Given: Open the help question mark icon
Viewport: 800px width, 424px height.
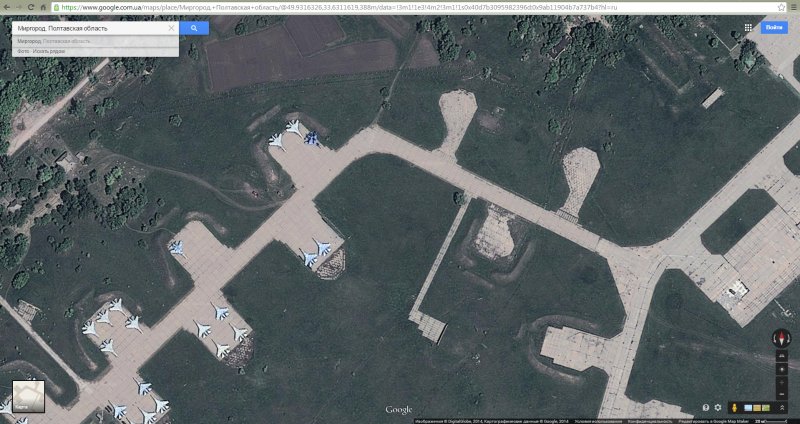Looking at the screenshot, I should 705,408.
